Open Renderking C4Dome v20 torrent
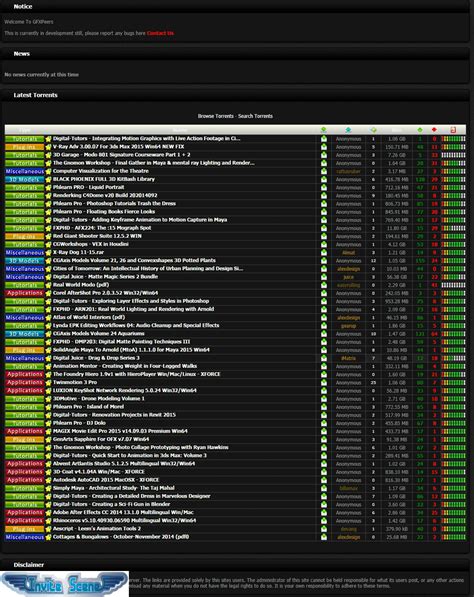Image resolution: width=474 pixels, height=597 pixels. 105,196
